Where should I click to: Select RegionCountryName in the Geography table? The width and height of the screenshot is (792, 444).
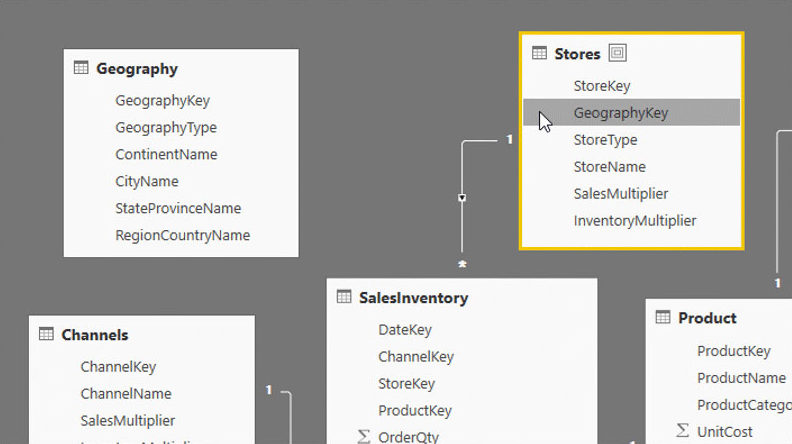tap(182, 236)
